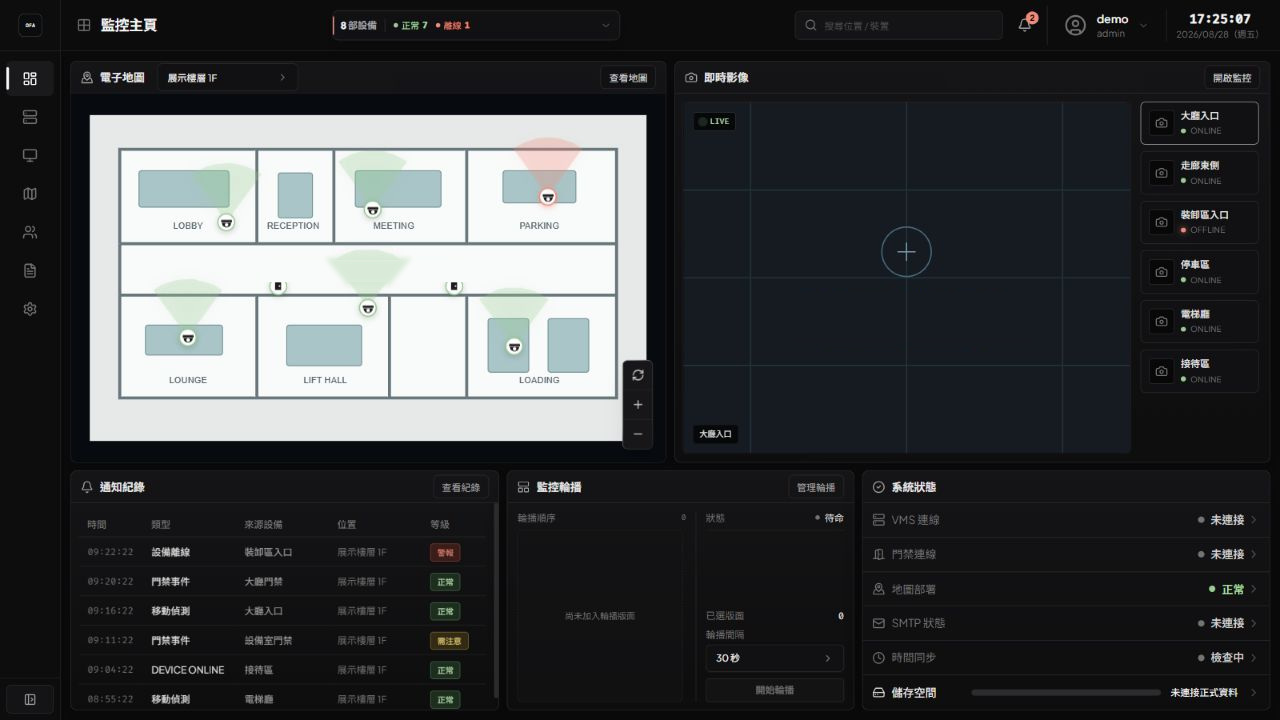
Task: Open the server devices icon in sidebar
Action: [x=30, y=117]
